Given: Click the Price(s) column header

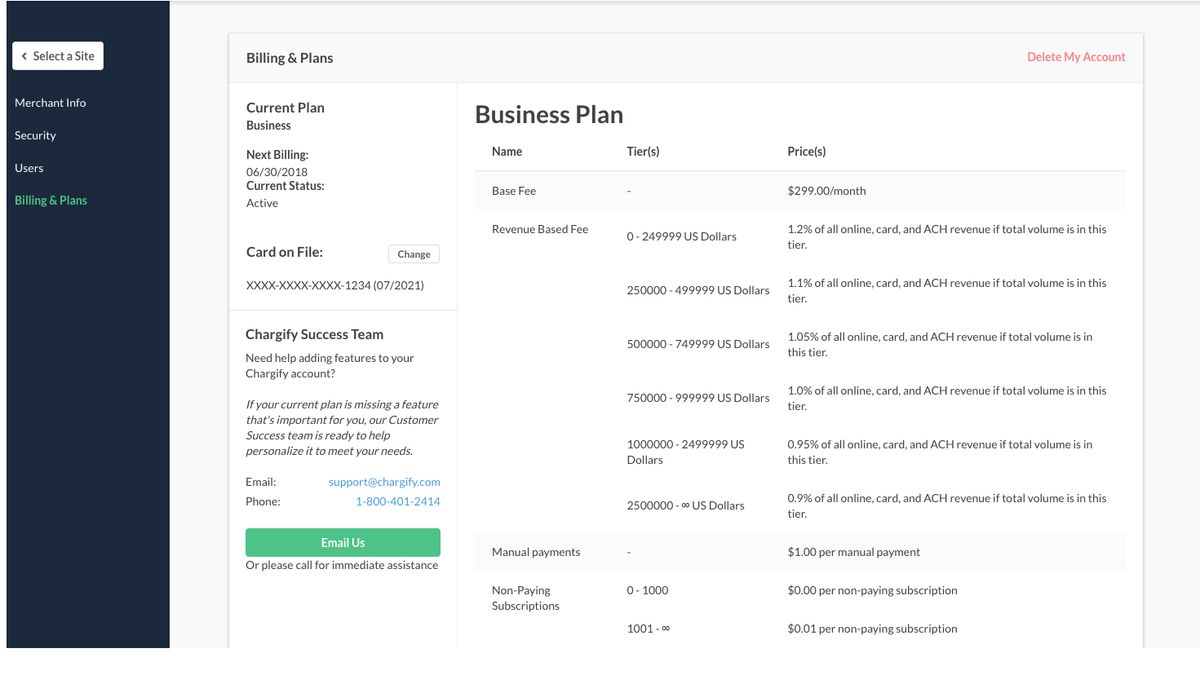Looking at the screenshot, I should click(807, 152).
